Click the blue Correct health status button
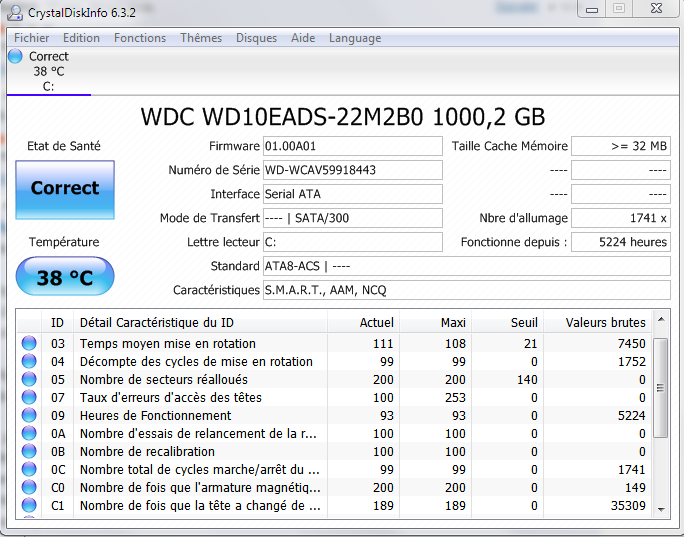The image size is (684, 537). point(65,189)
